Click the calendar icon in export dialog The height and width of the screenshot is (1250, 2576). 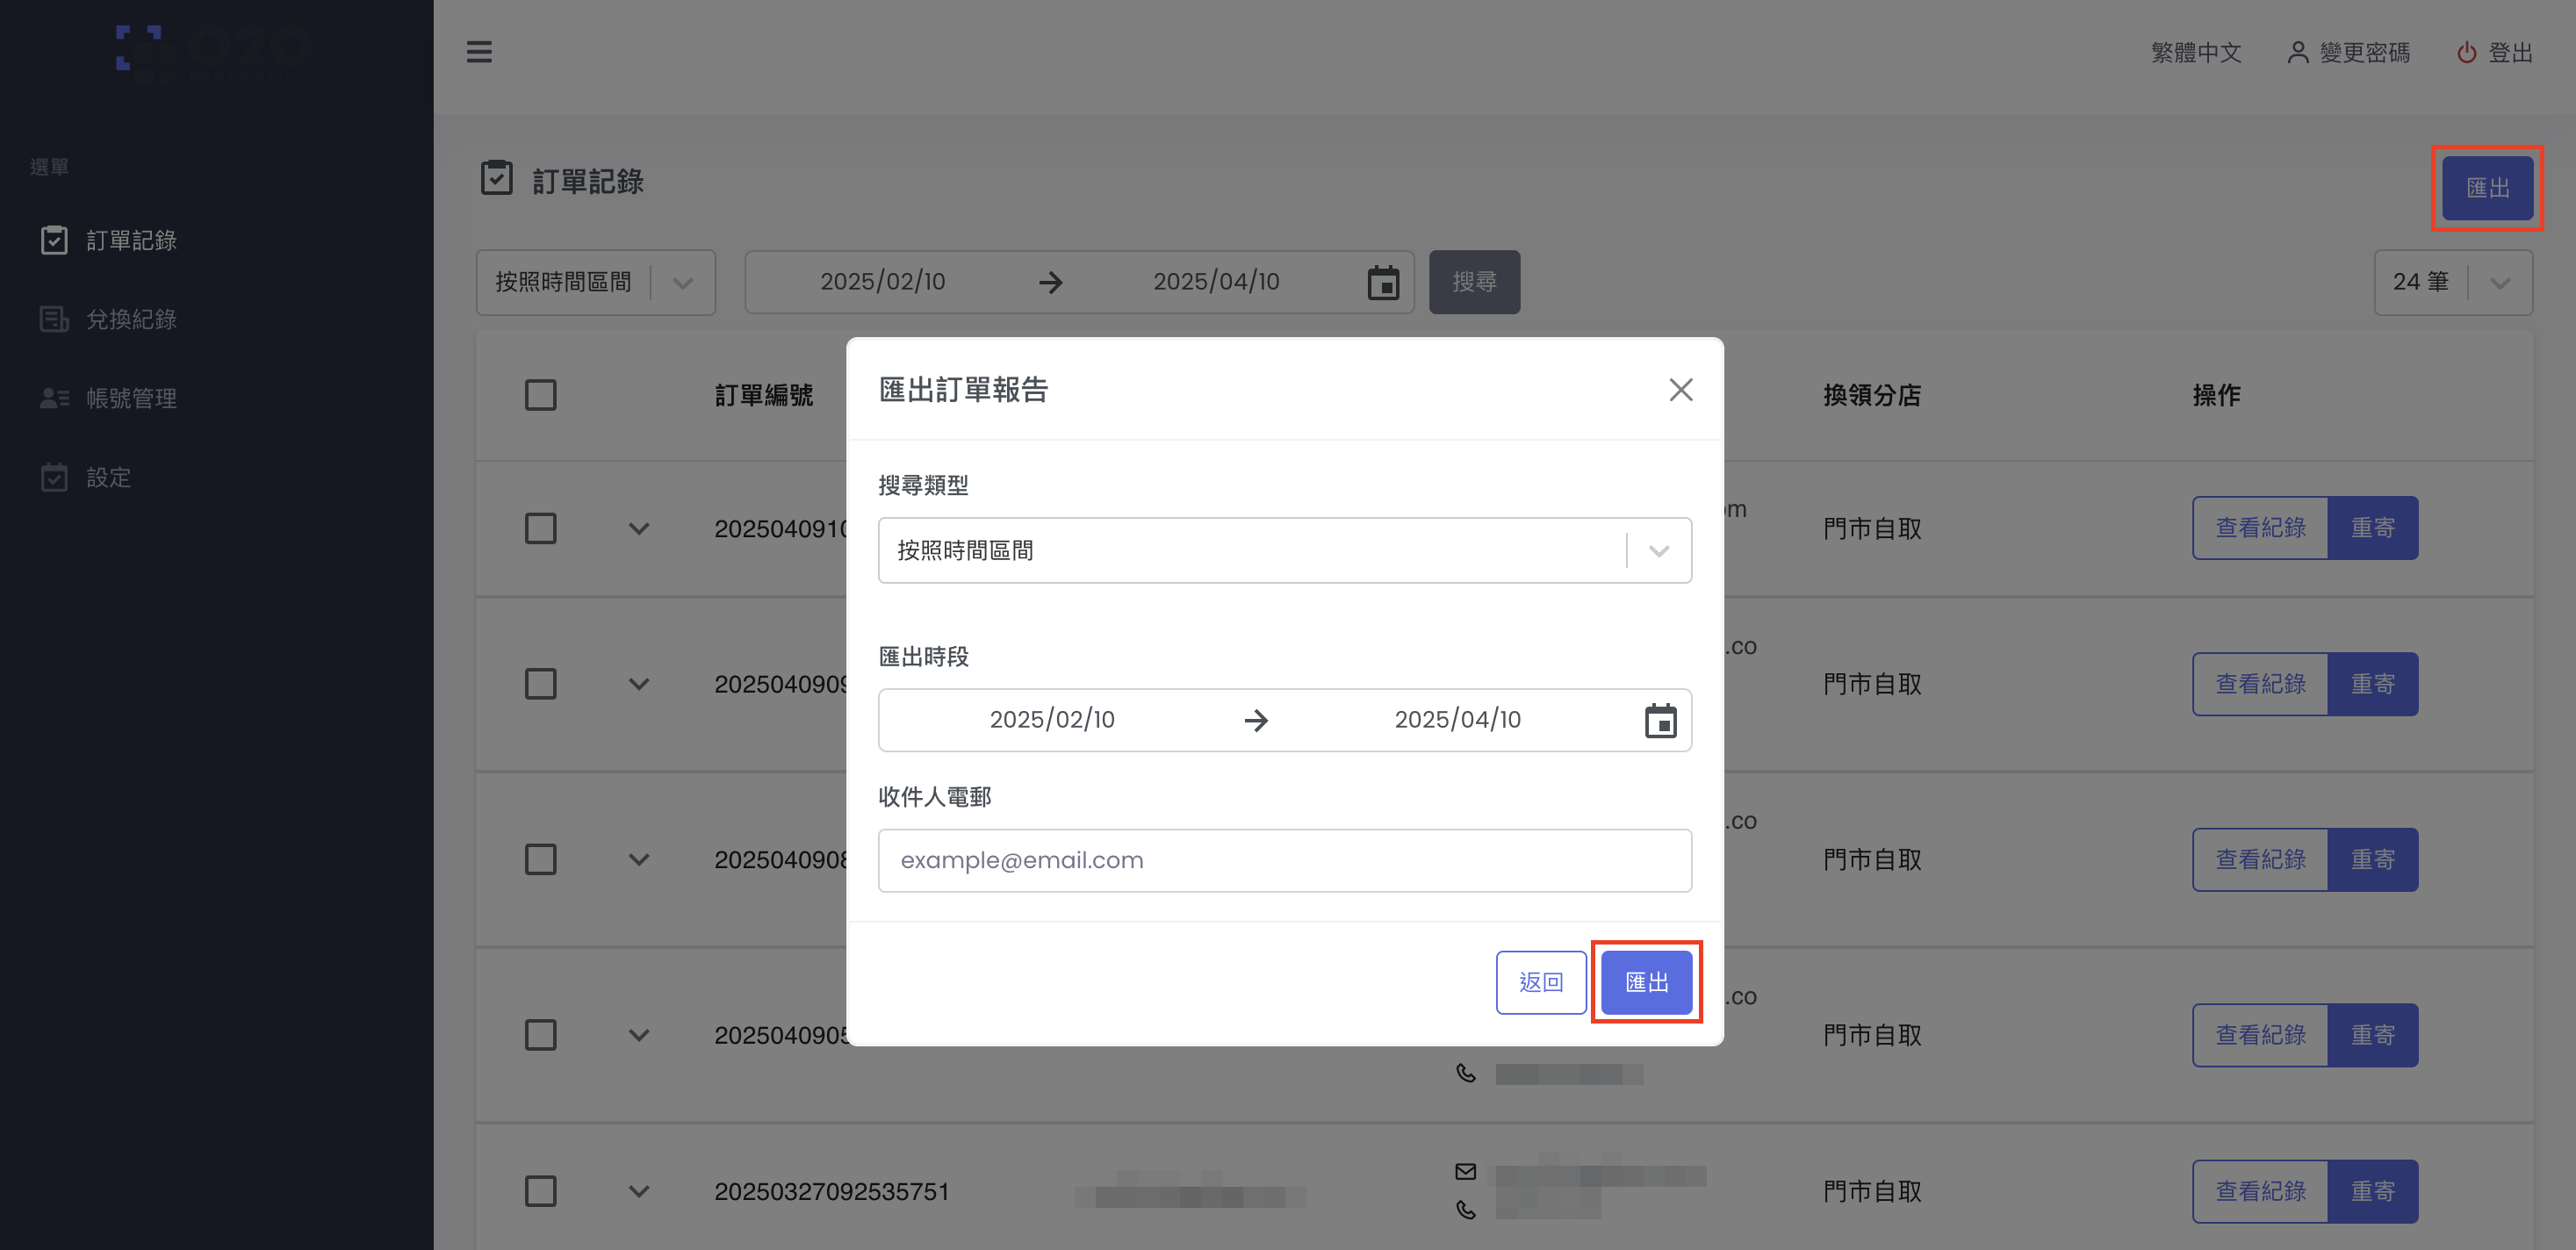point(1660,720)
